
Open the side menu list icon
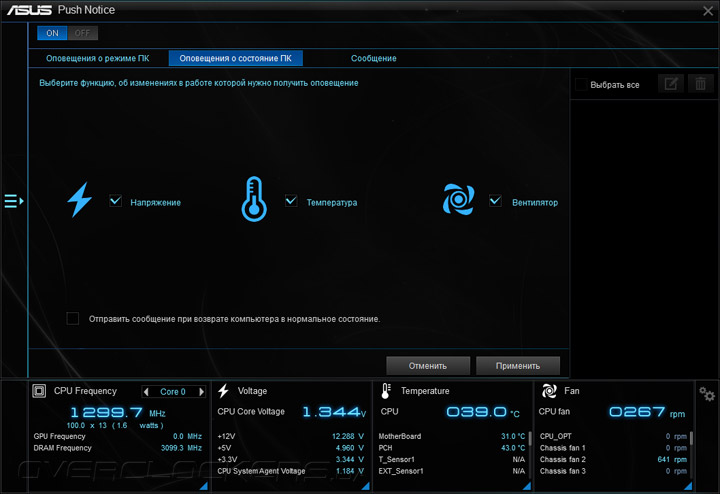(14, 201)
